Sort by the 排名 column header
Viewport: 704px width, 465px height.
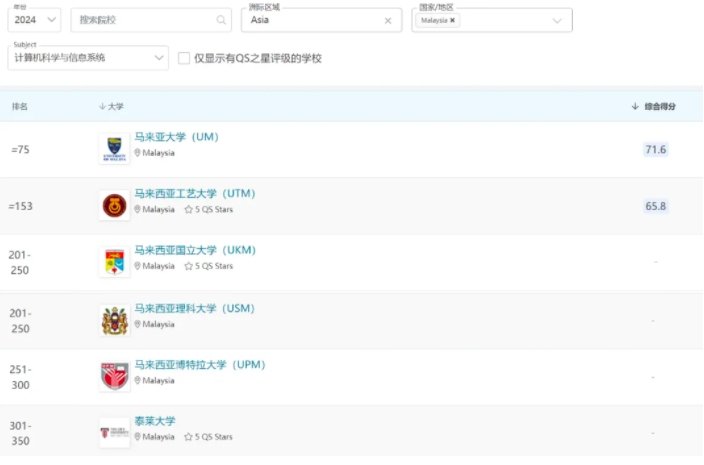click(20, 106)
